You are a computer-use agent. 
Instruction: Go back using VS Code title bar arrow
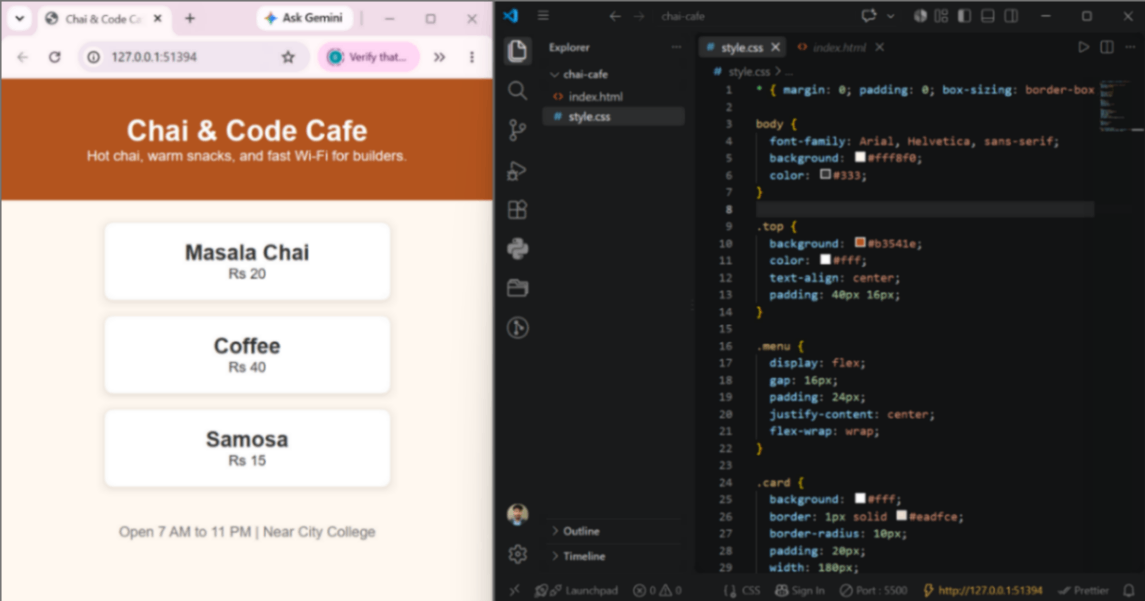click(615, 16)
